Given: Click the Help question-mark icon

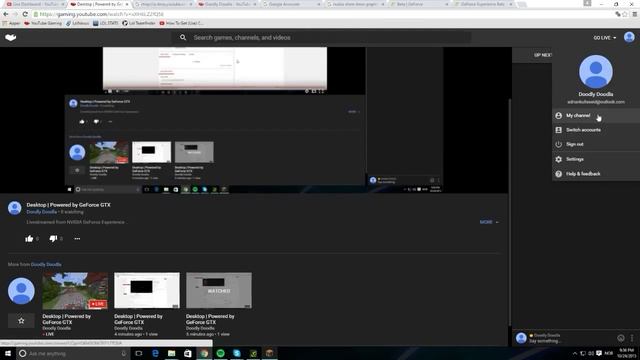Looking at the screenshot, I should pyautogui.click(x=558, y=174).
